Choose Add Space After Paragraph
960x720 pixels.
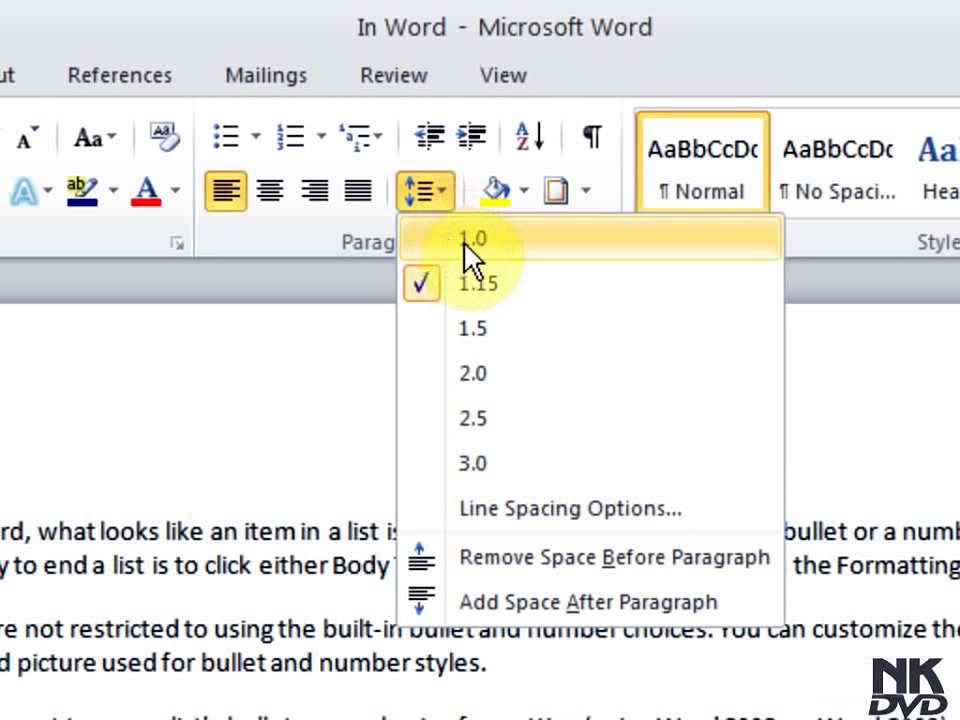click(590, 602)
